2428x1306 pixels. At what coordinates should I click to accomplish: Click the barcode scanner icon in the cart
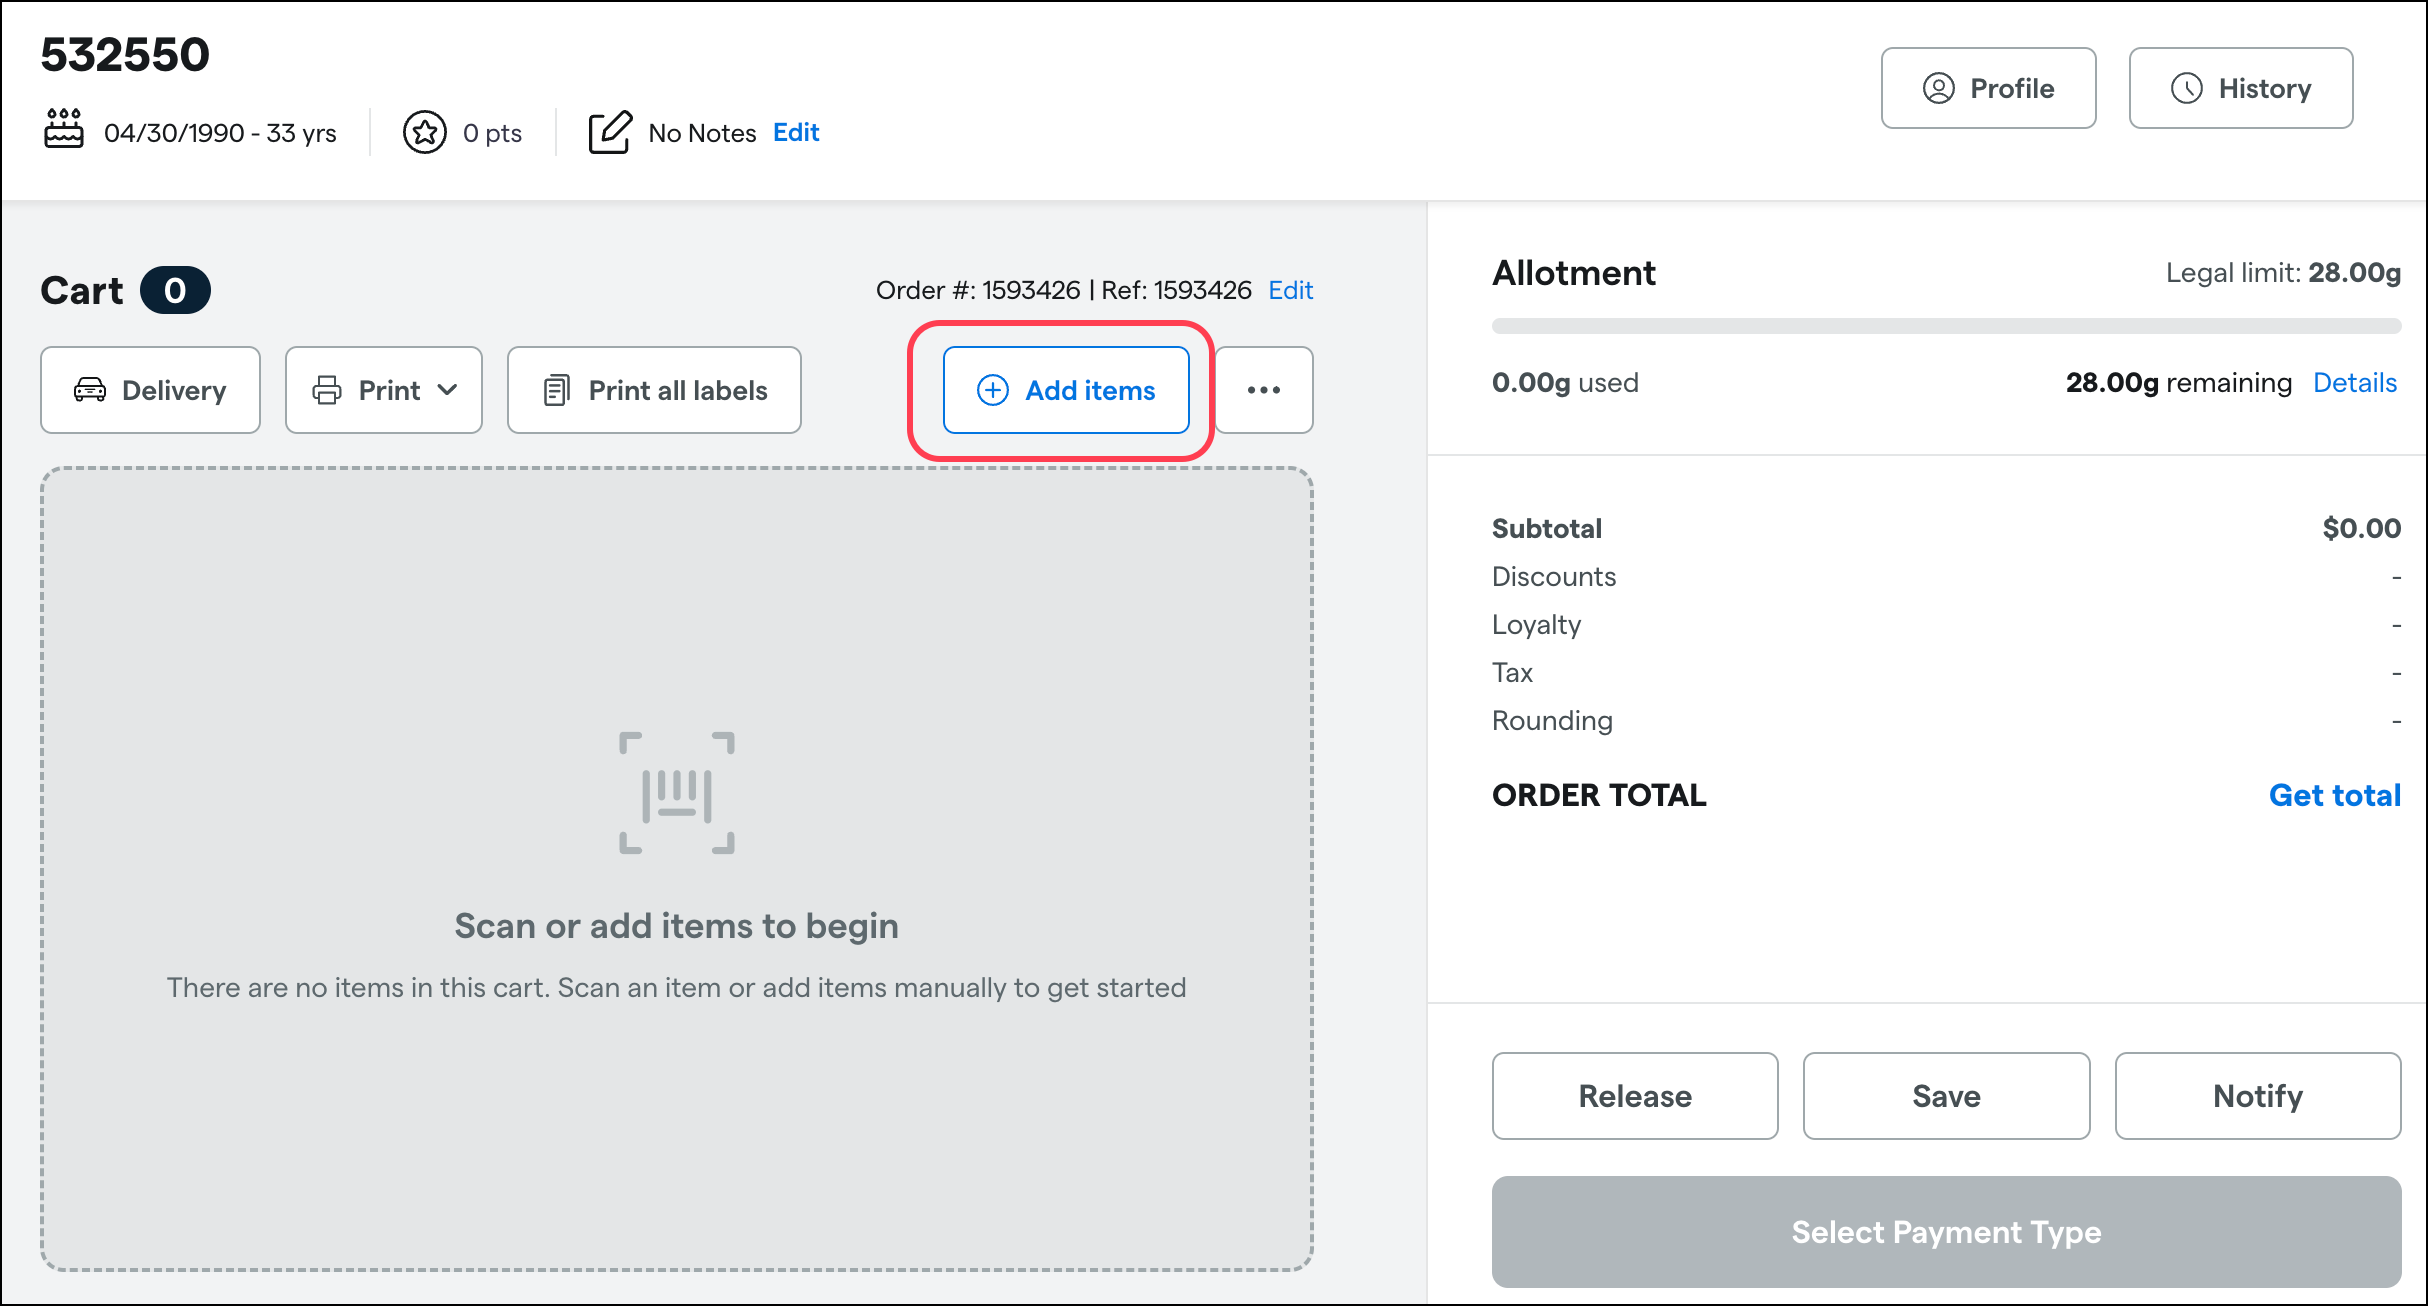(677, 793)
